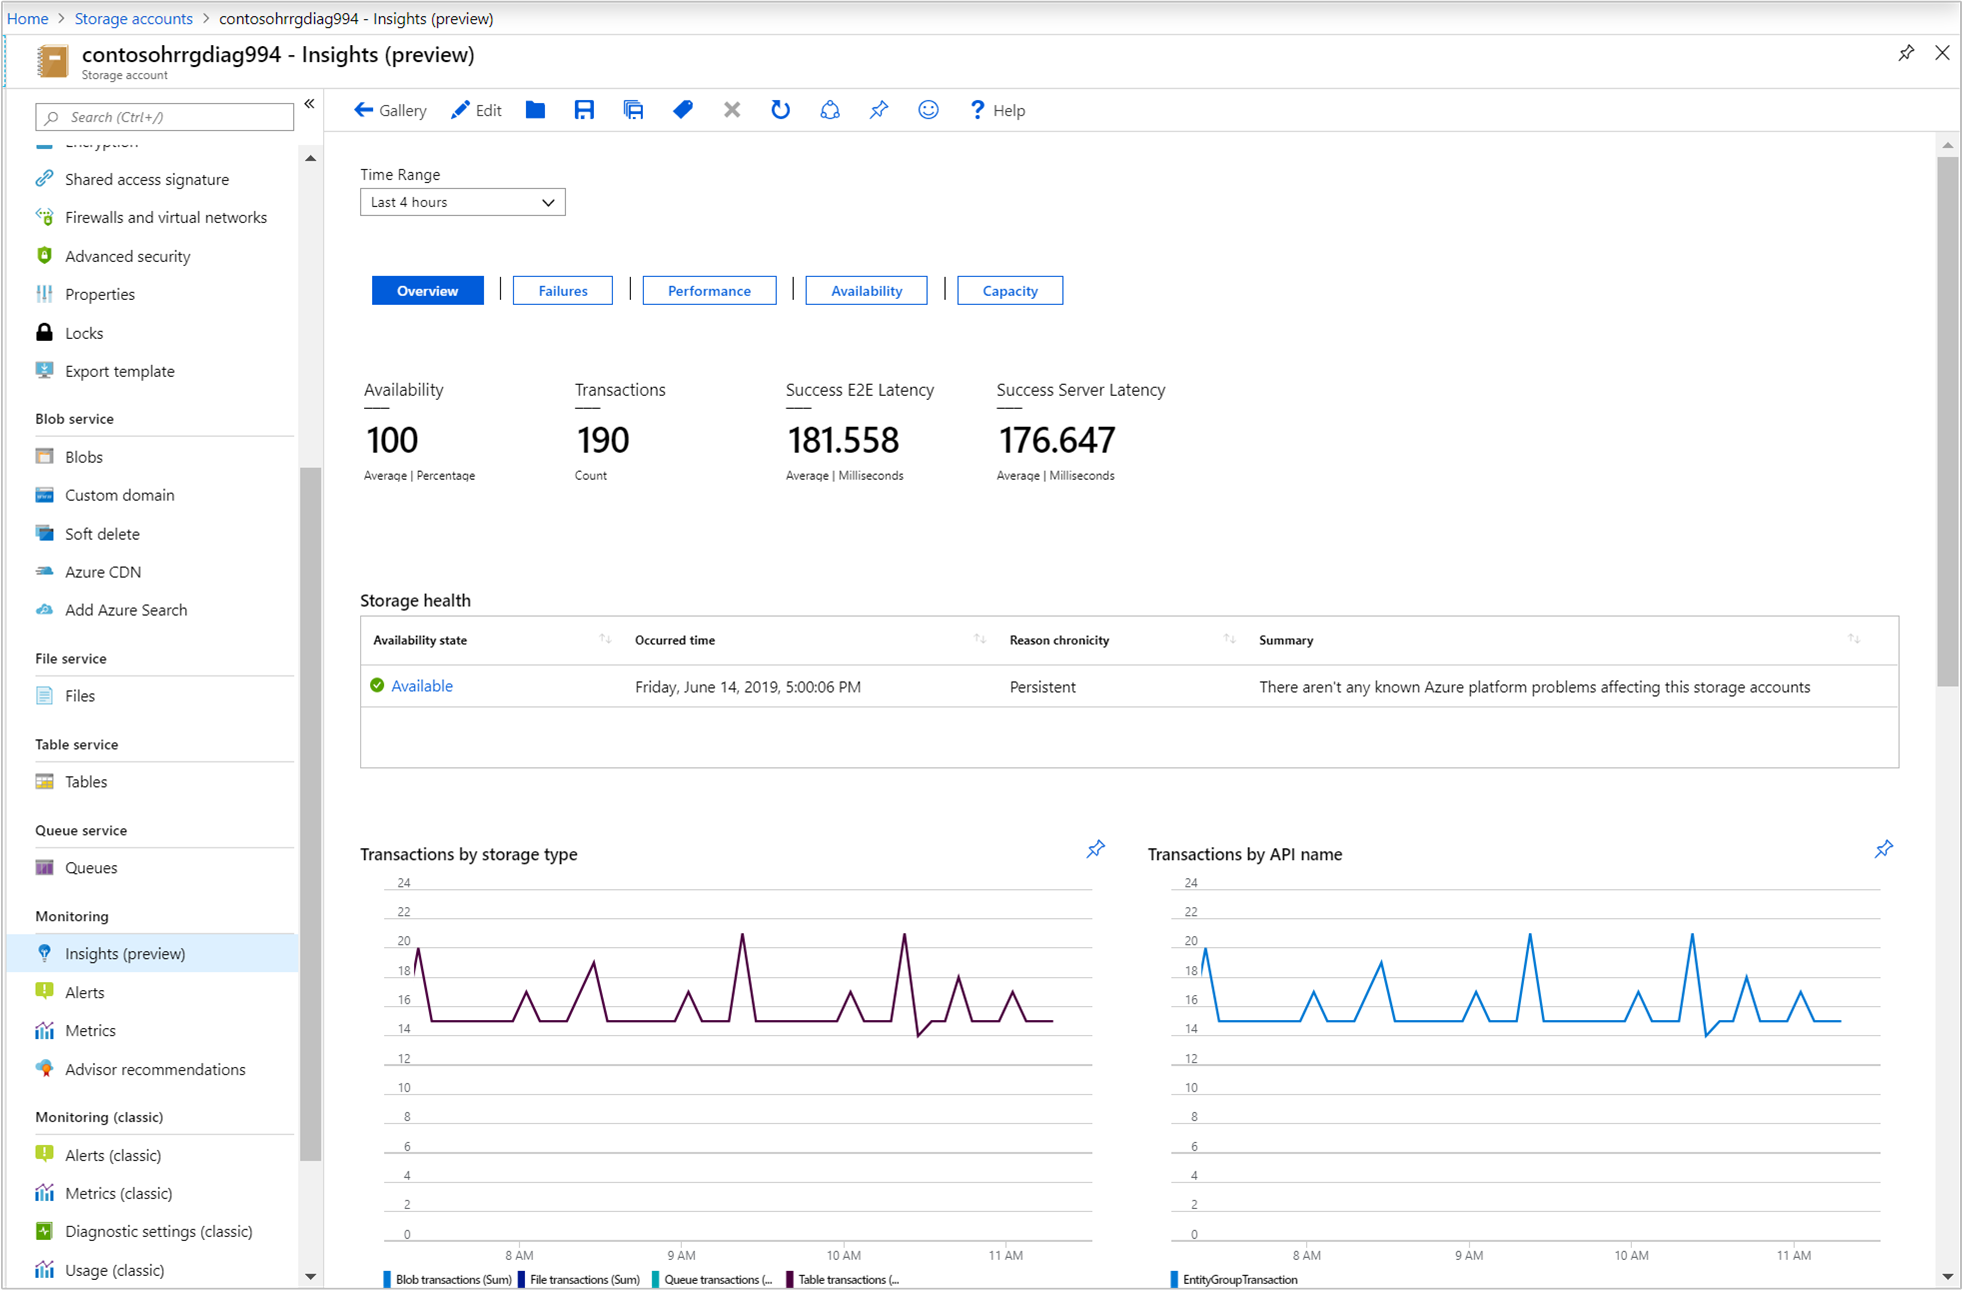Click the Capacity tab button

point(1007,291)
